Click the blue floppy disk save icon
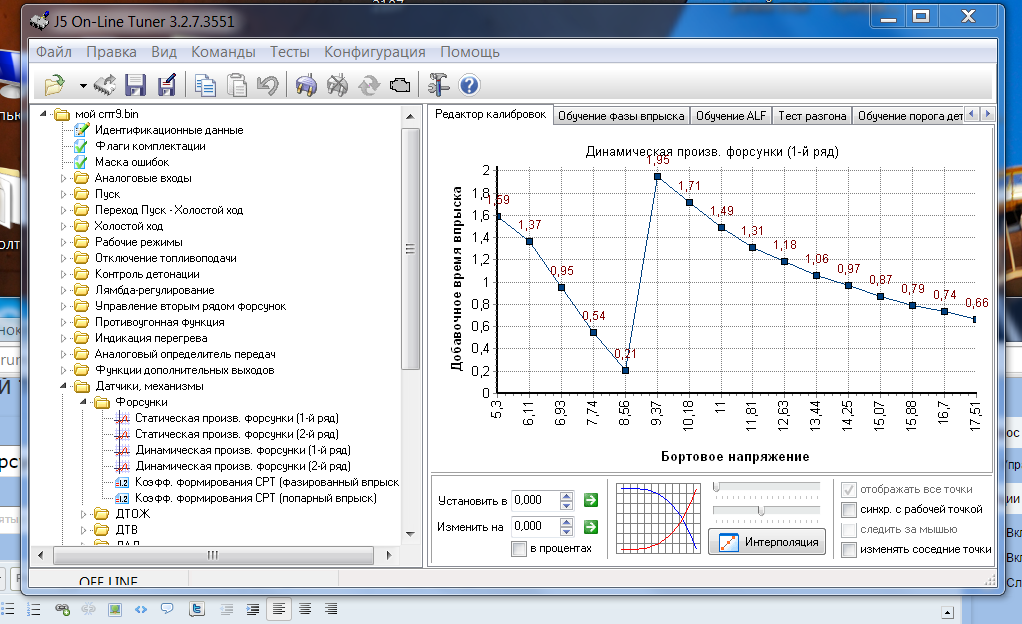 coord(135,85)
